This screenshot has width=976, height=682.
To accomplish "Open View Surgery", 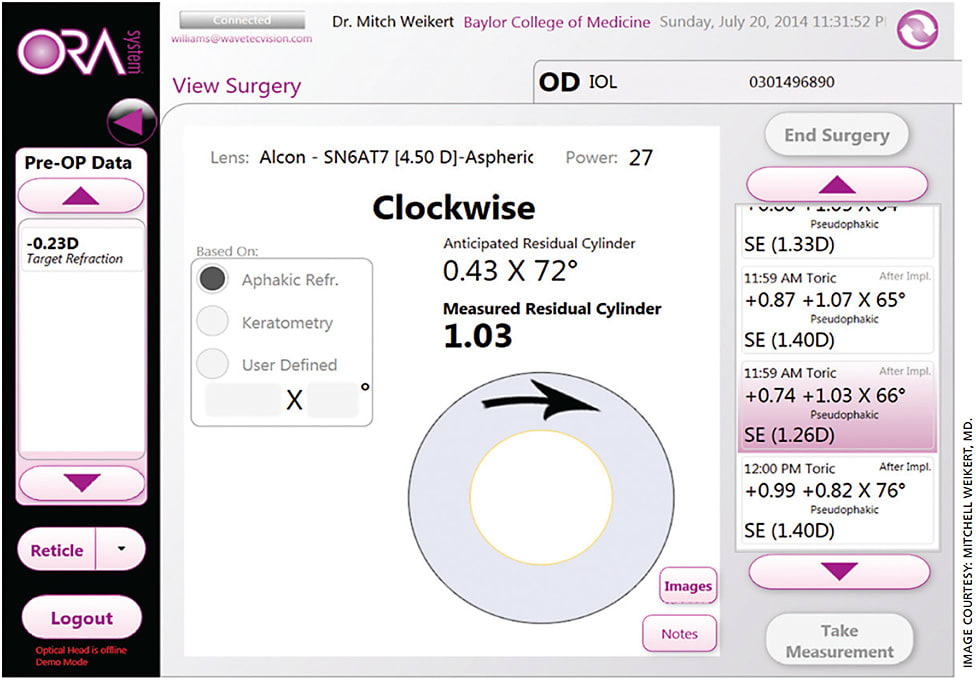I will (236, 86).
